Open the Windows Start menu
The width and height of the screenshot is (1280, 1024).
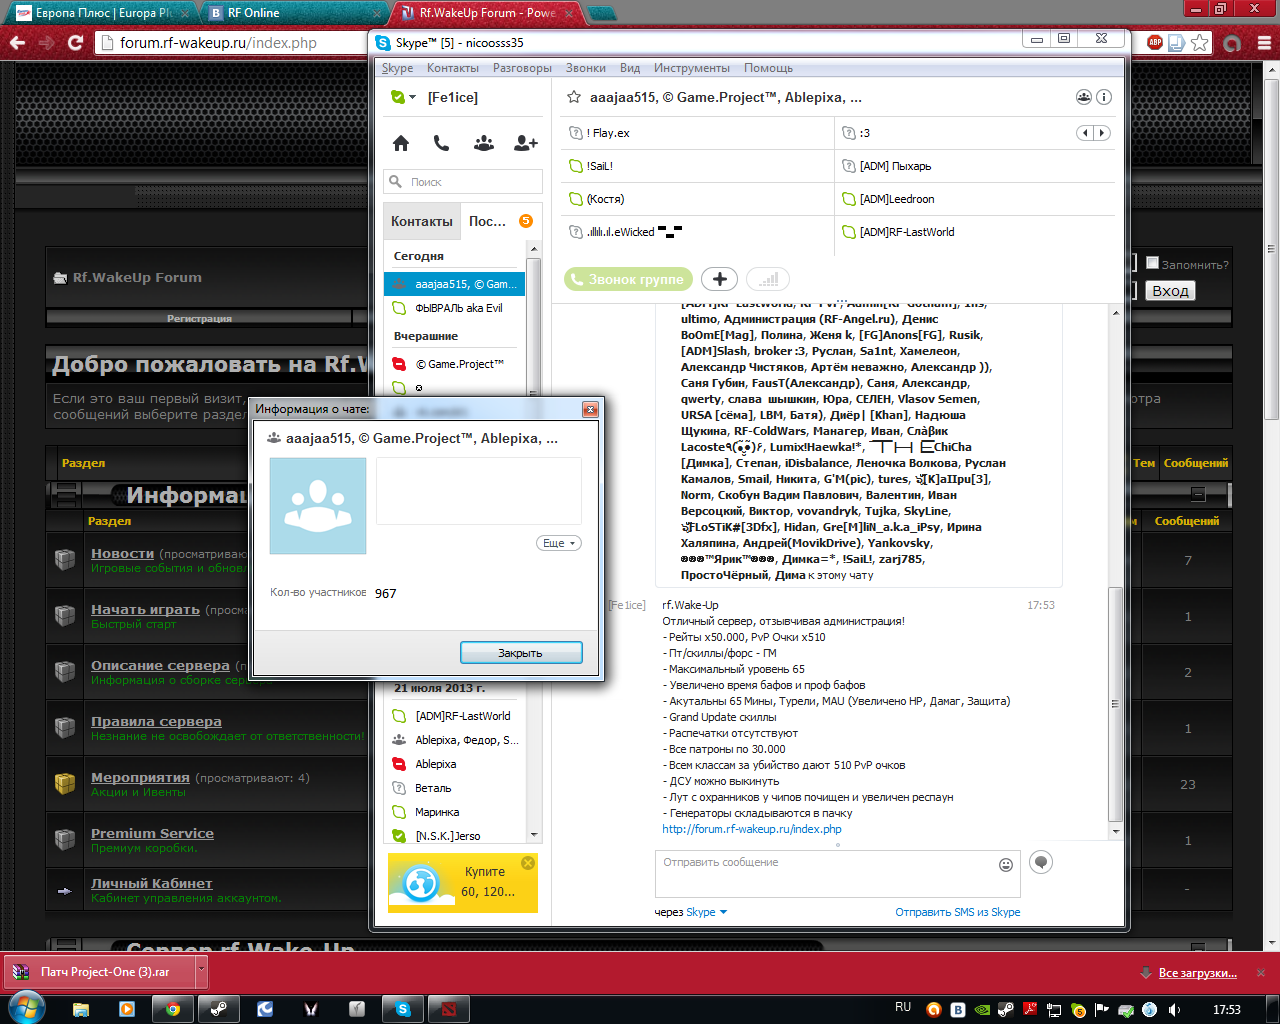tap(25, 1007)
